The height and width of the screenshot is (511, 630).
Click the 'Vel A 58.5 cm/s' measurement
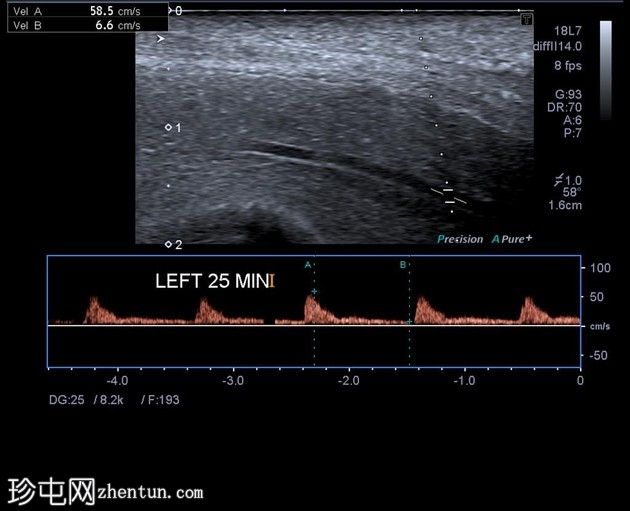[x=77, y=11]
